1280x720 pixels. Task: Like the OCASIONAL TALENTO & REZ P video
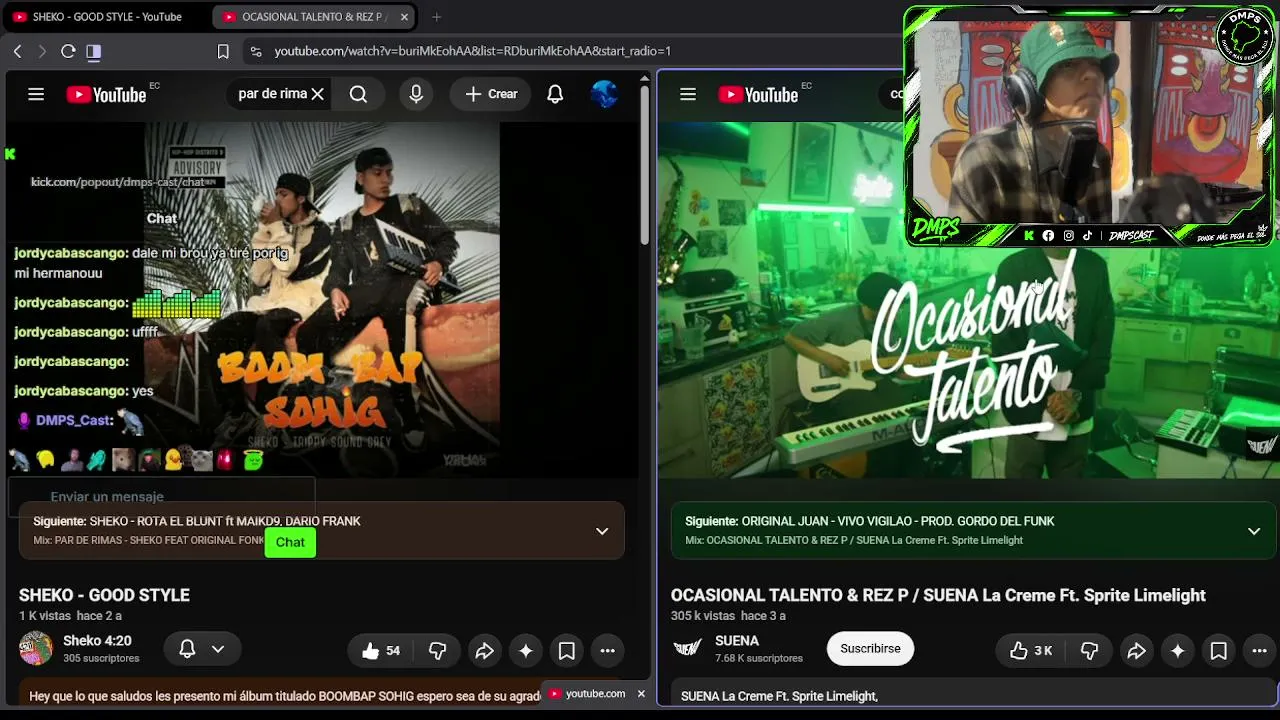(x=1030, y=651)
